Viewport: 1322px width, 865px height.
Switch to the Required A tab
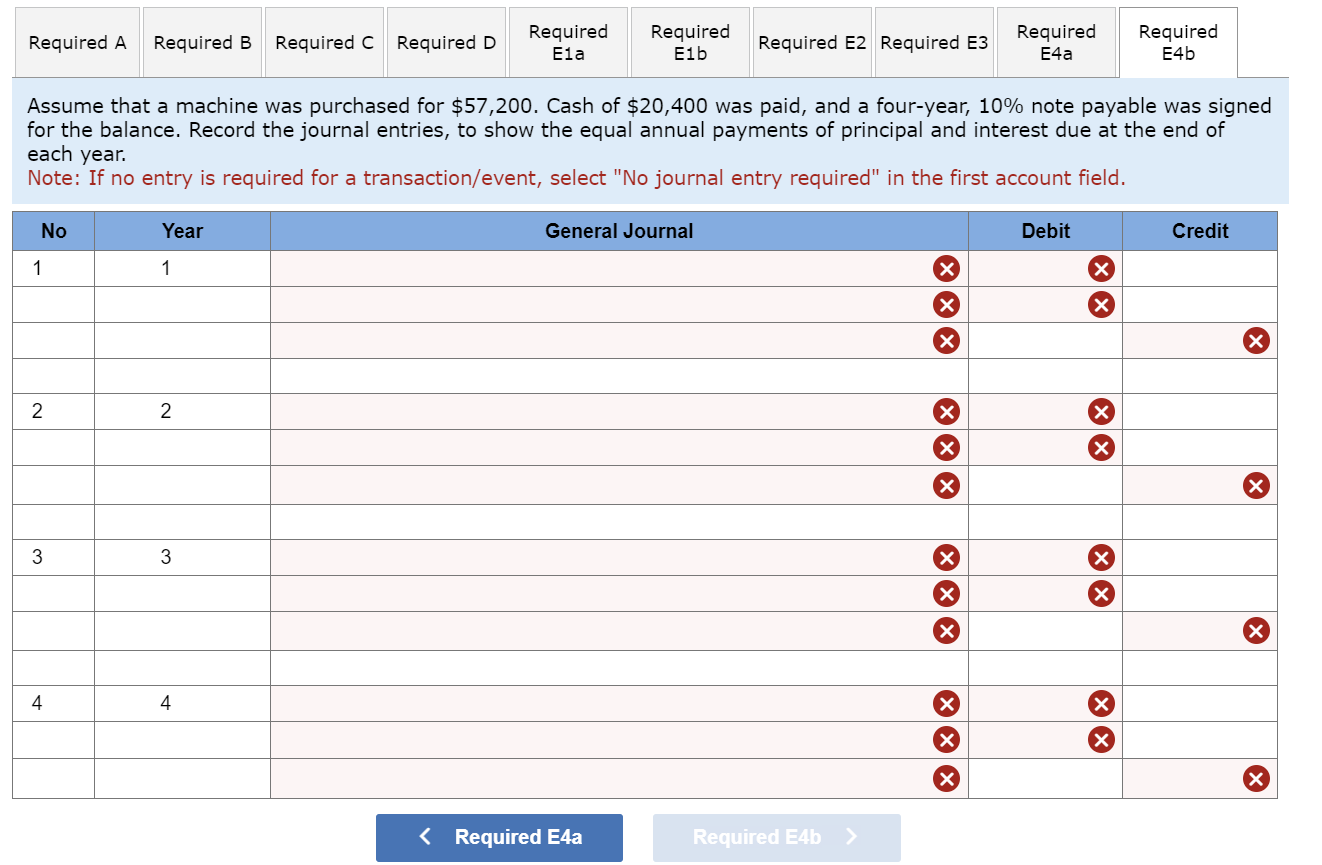click(x=77, y=42)
